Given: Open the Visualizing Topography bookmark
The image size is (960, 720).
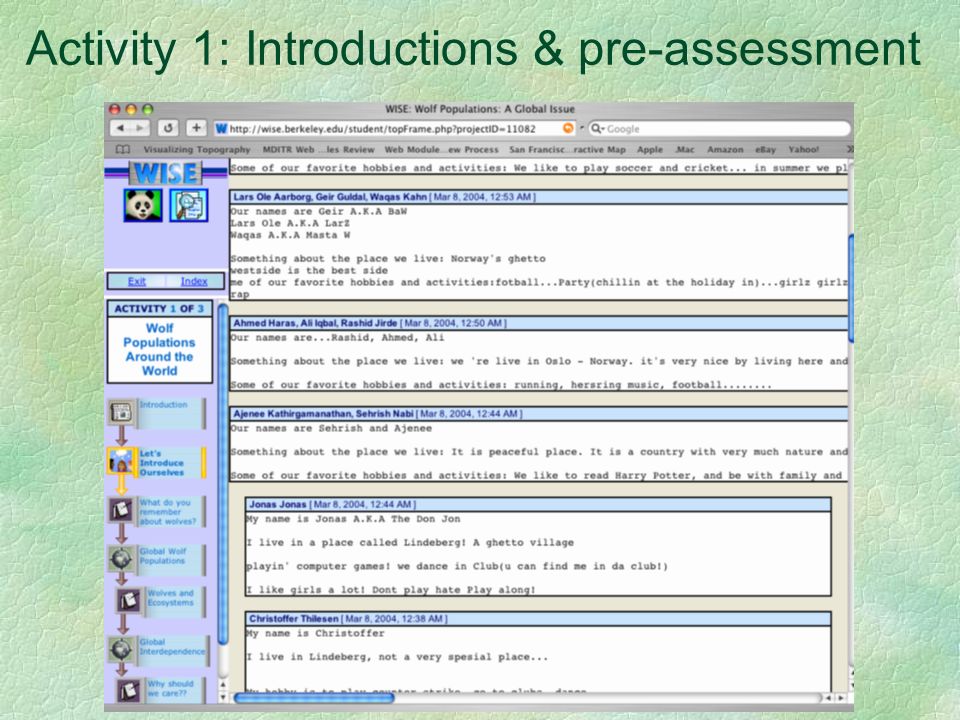Looking at the screenshot, I should (197, 149).
